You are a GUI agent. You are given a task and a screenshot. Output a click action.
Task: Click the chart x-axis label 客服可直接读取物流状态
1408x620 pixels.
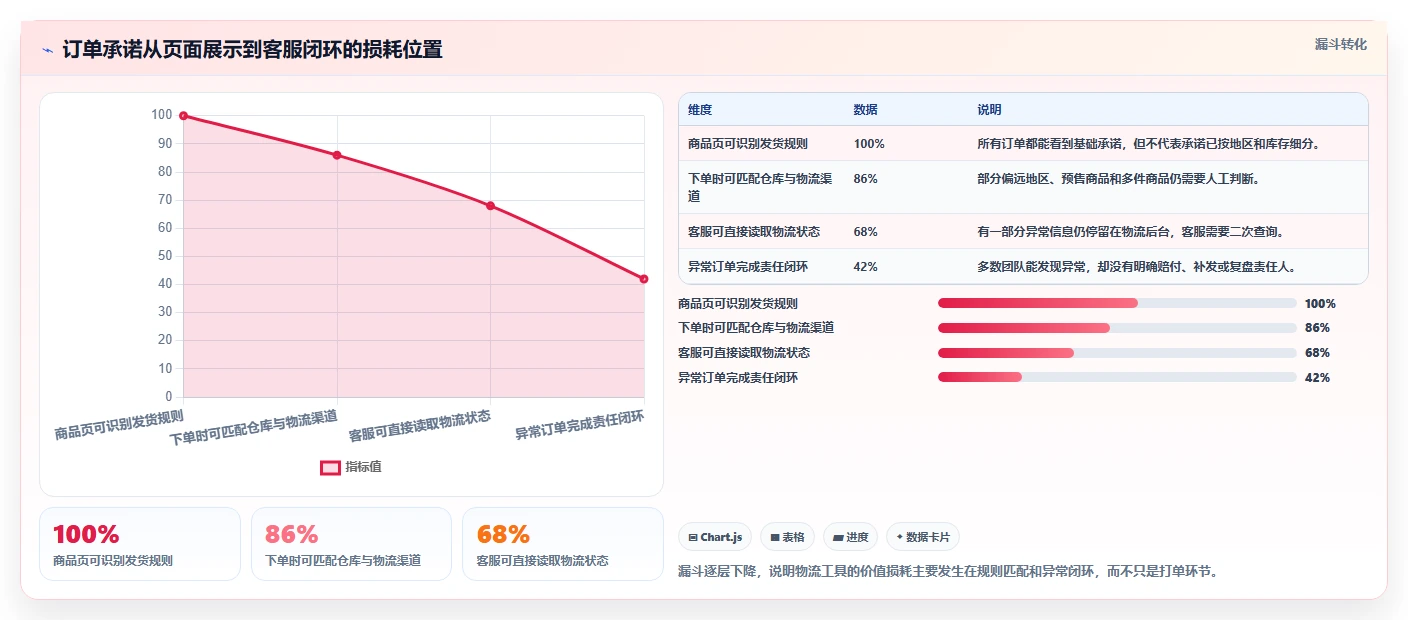coord(420,427)
